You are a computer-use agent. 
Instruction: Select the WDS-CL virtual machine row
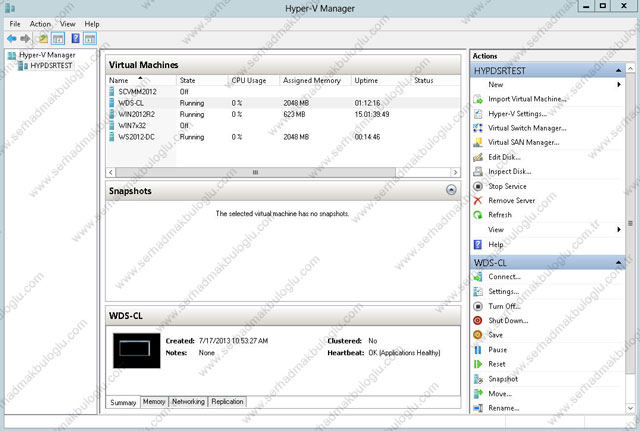[x=282, y=103]
